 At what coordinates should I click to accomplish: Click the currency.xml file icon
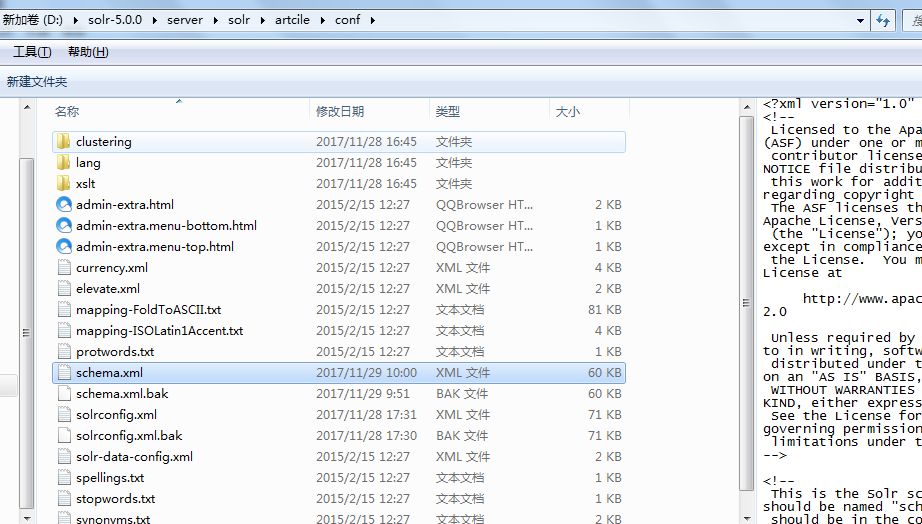point(64,268)
